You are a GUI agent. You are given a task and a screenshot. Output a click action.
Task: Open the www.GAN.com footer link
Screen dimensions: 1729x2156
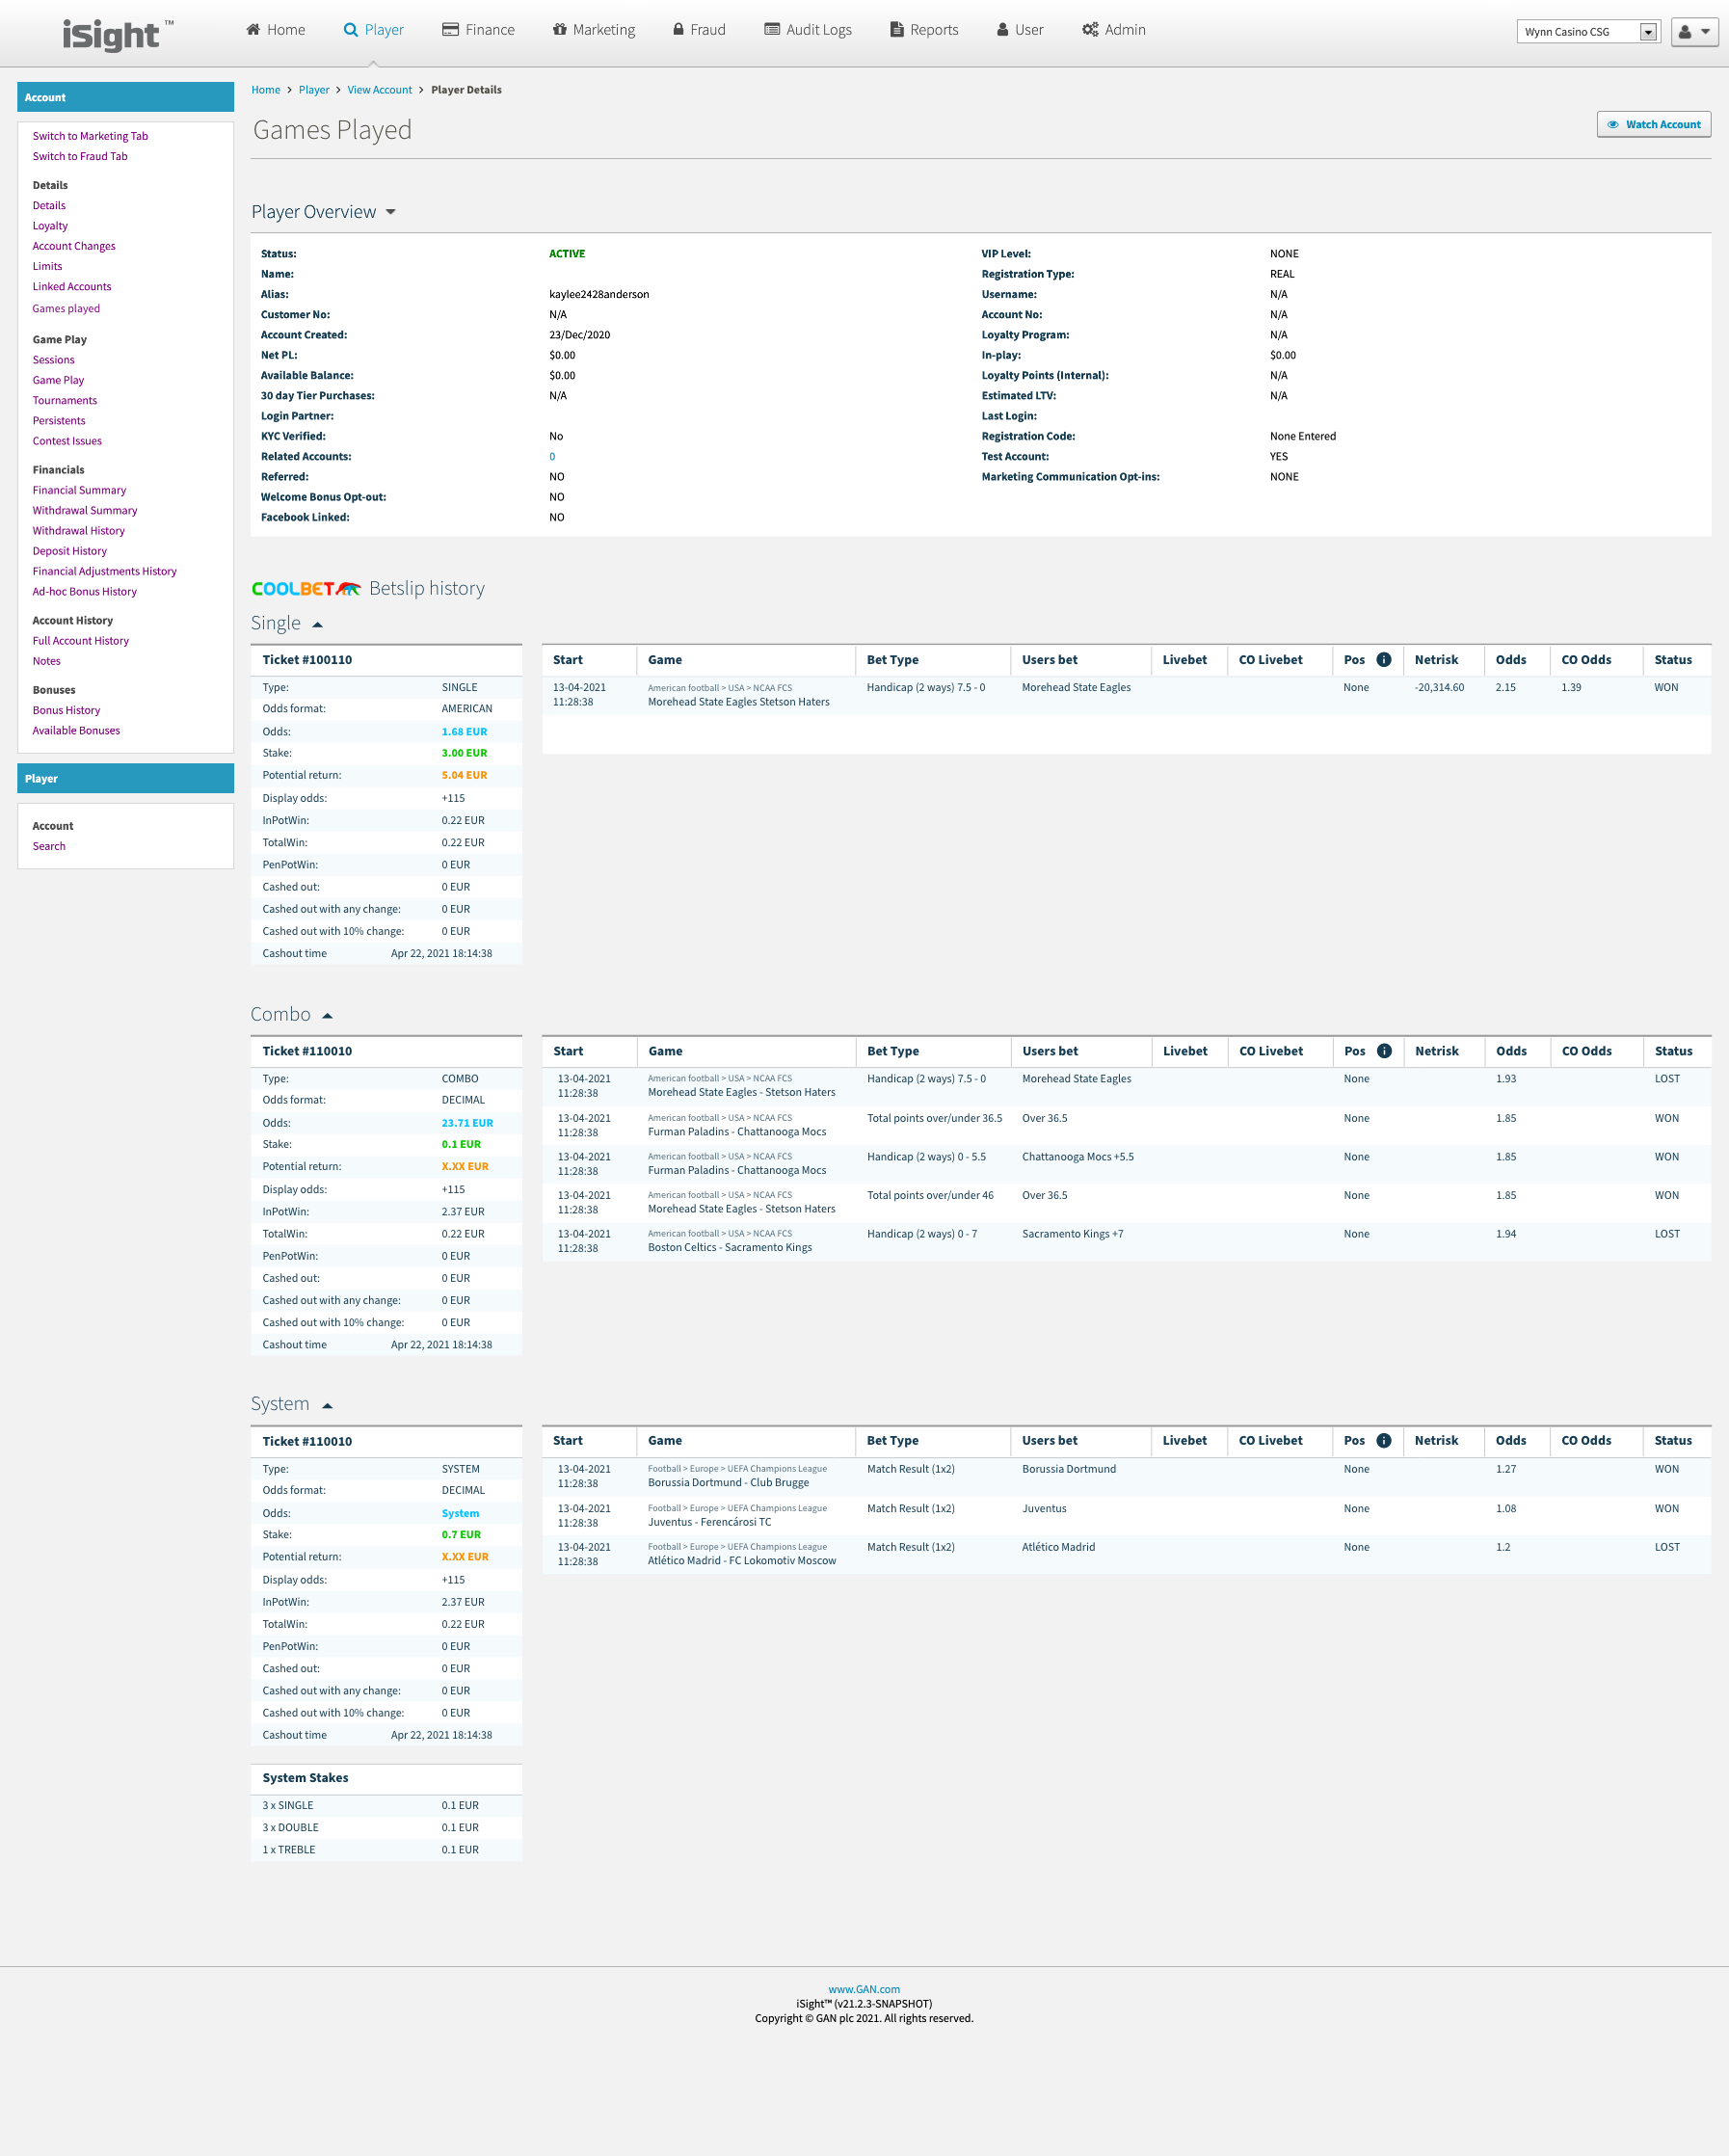tap(863, 1989)
